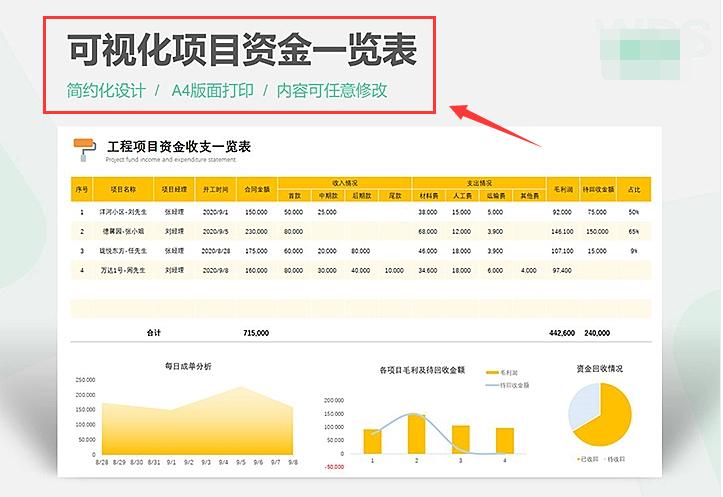Image resolution: width=723 pixels, height=497 pixels.
Task: Click the 收入情况 merged header cell
Action: point(345,183)
